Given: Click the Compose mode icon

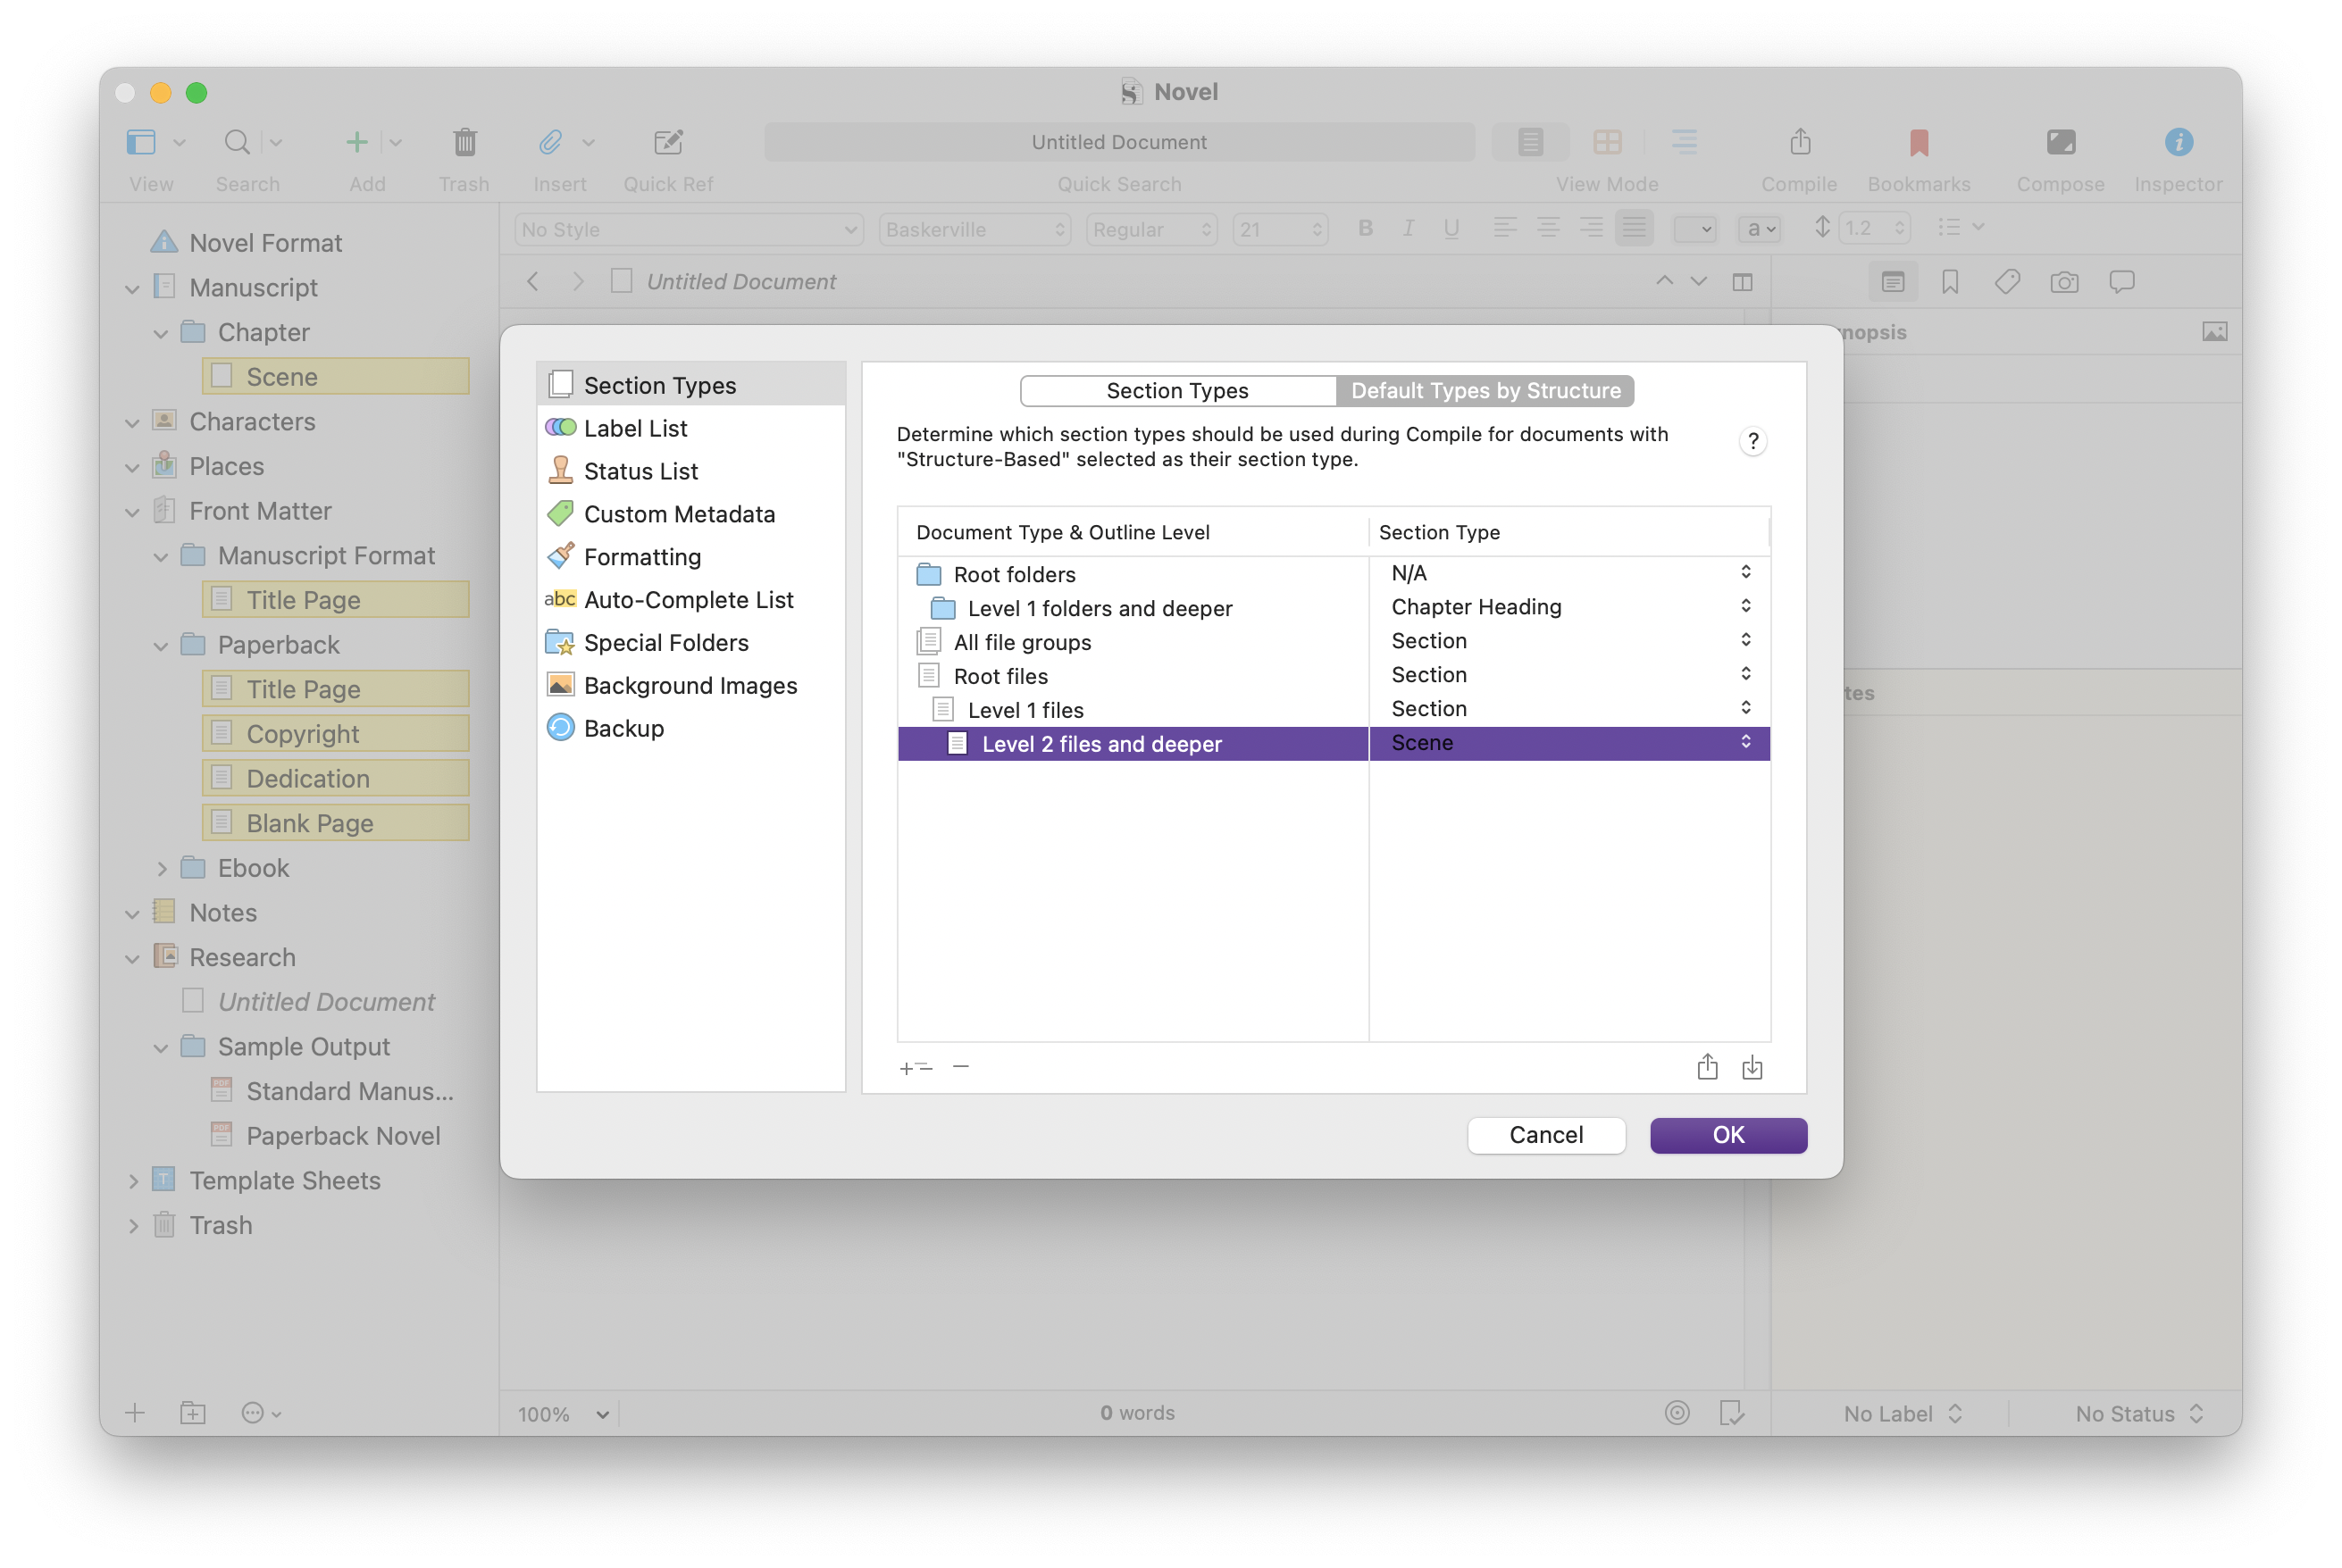Looking at the screenshot, I should 2059,142.
